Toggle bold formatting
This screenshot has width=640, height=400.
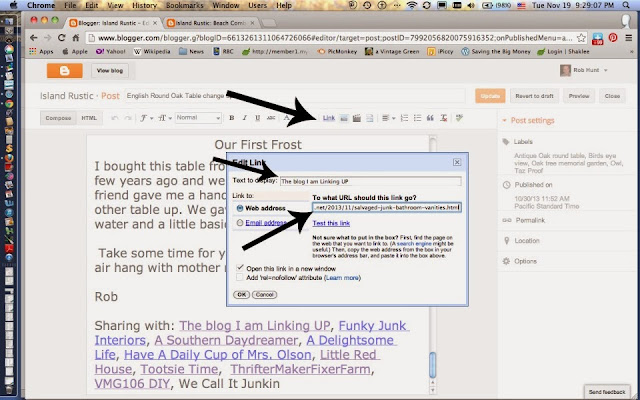pyautogui.click(x=231, y=118)
